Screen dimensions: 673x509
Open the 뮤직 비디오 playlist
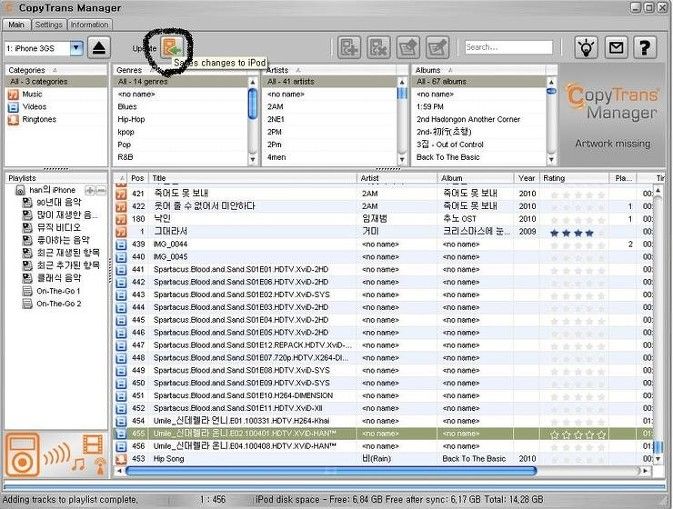click(x=58, y=227)
